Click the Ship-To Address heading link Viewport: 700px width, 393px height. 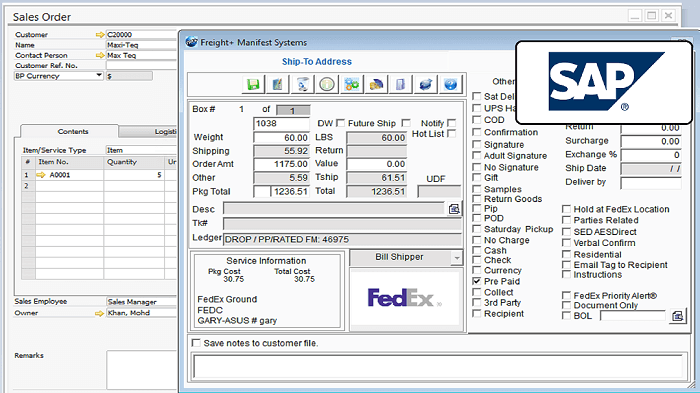coord(317,62)
